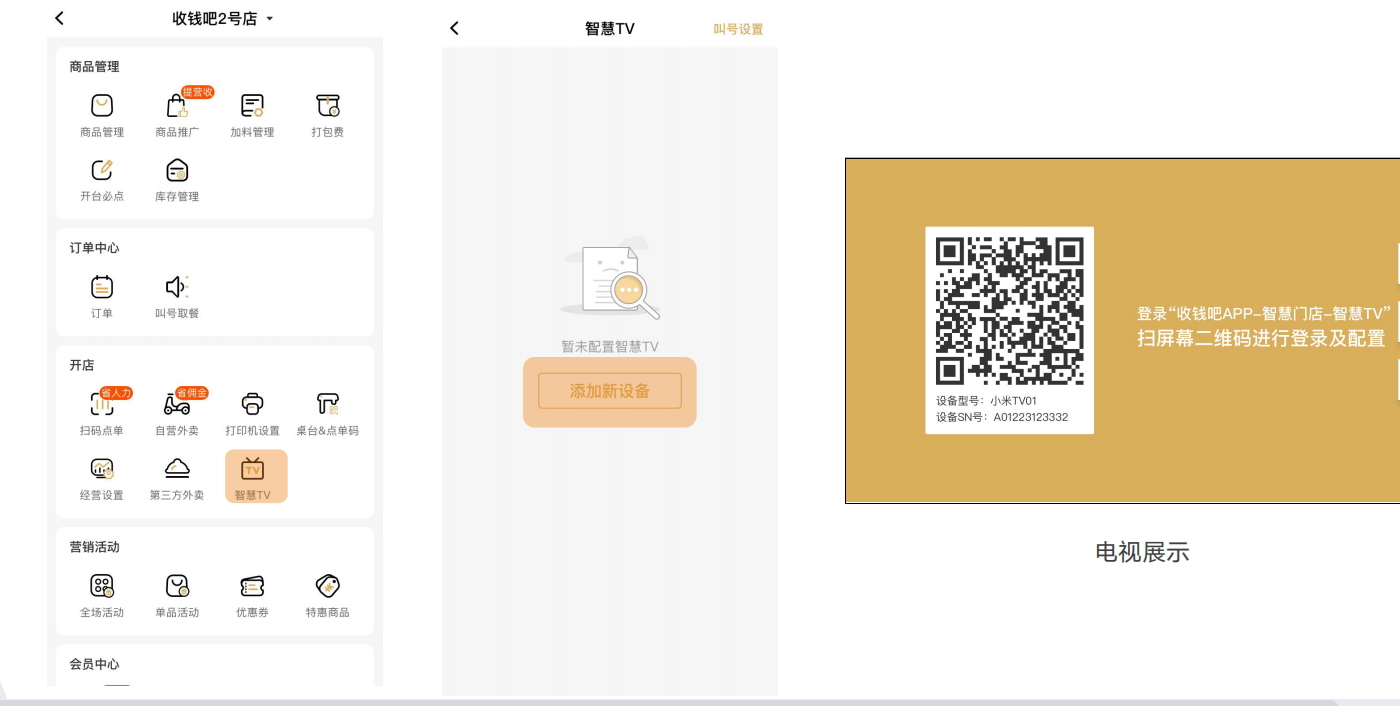Open 商品管理 product management icon
1400x706 pixels.
point(102,106)
